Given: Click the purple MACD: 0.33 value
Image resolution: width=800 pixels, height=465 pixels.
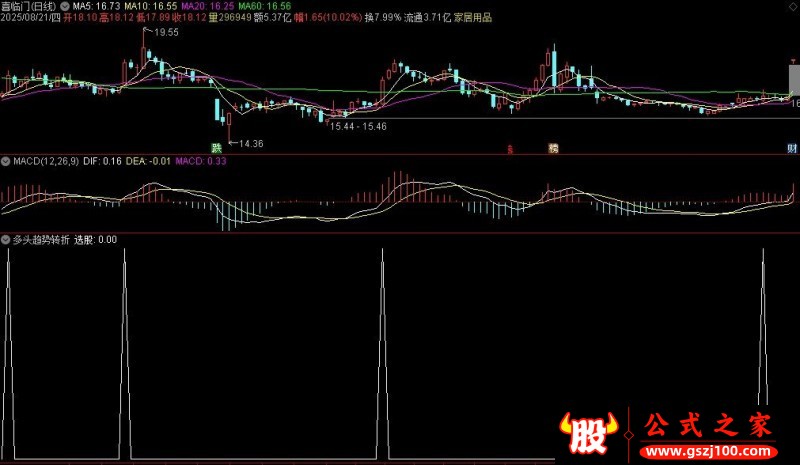Looking at the screenshot, I should (201, 161).
